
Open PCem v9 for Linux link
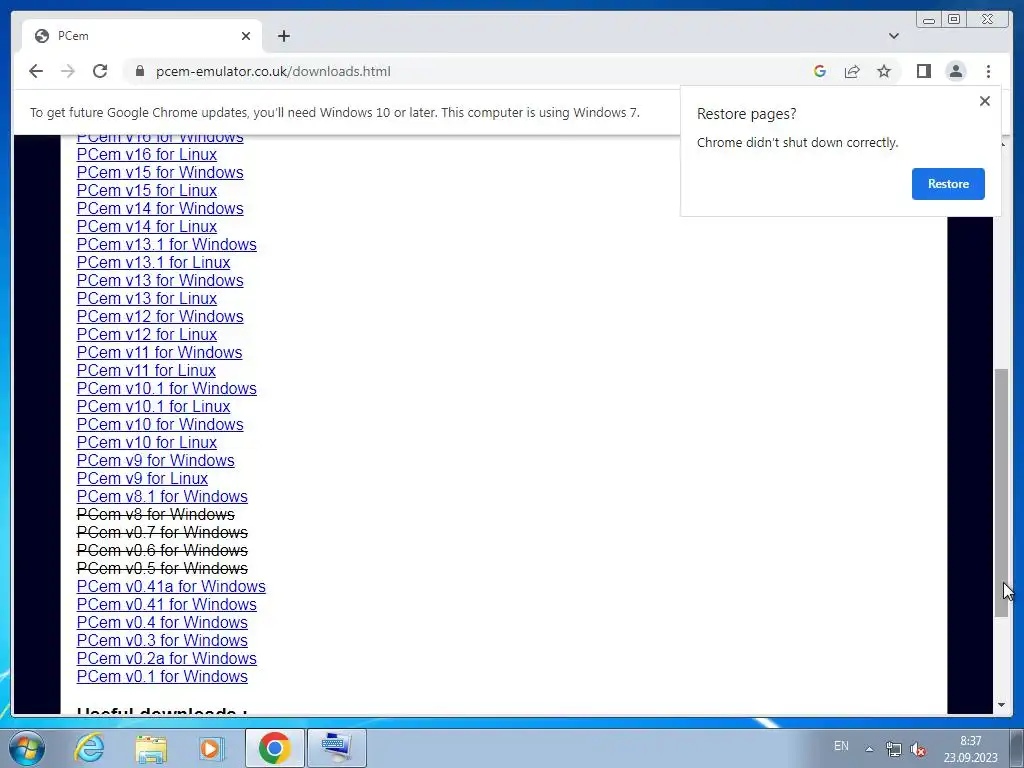[142, 479]
